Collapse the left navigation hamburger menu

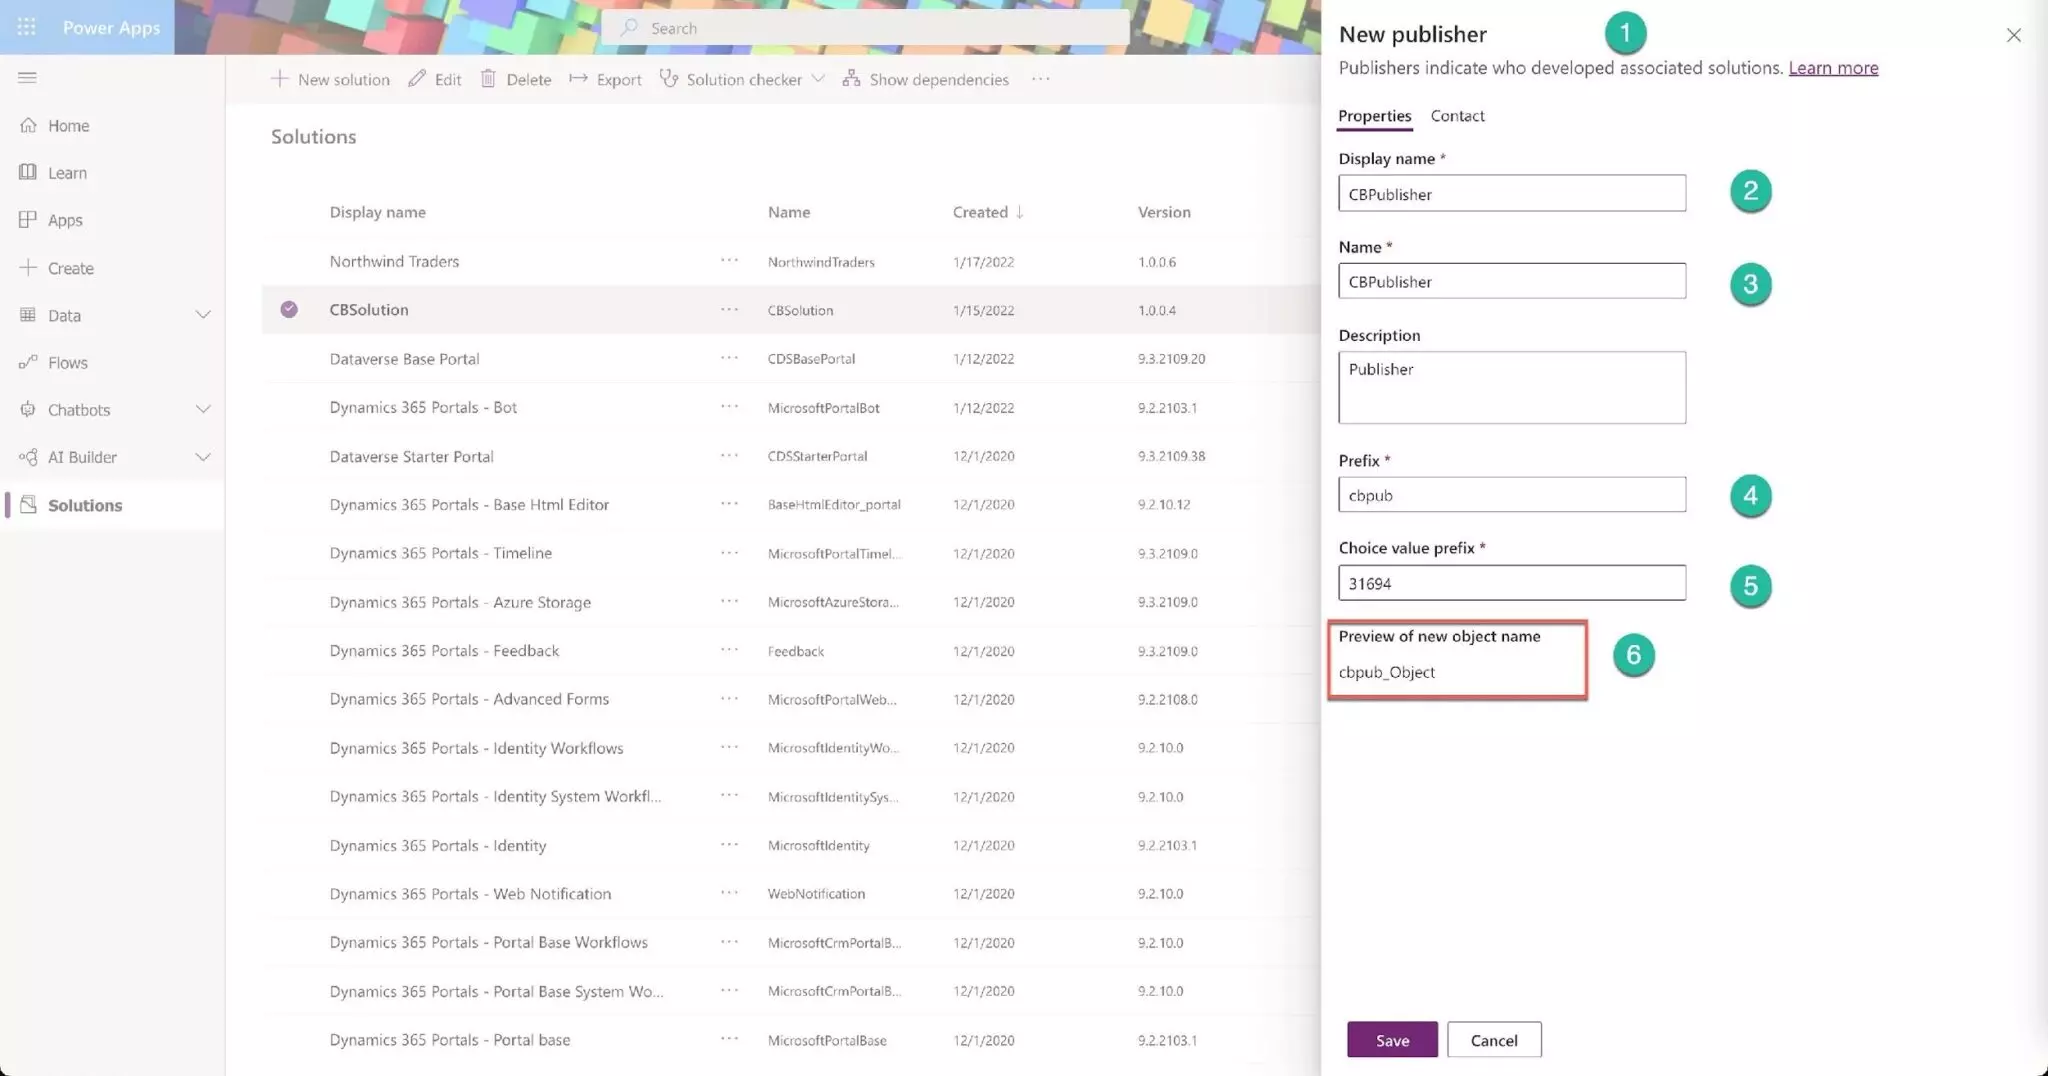click(27, 77)
